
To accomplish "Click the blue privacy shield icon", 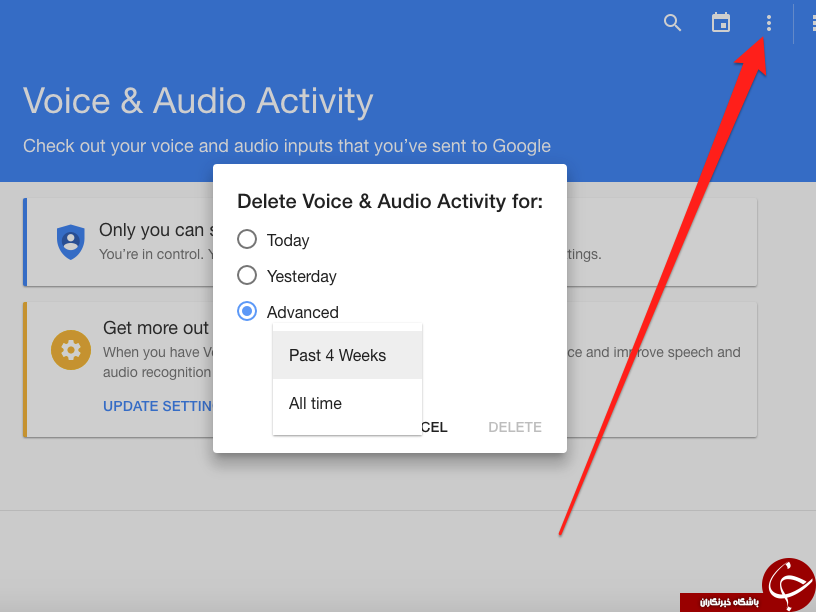I will (x=71, y=242).
